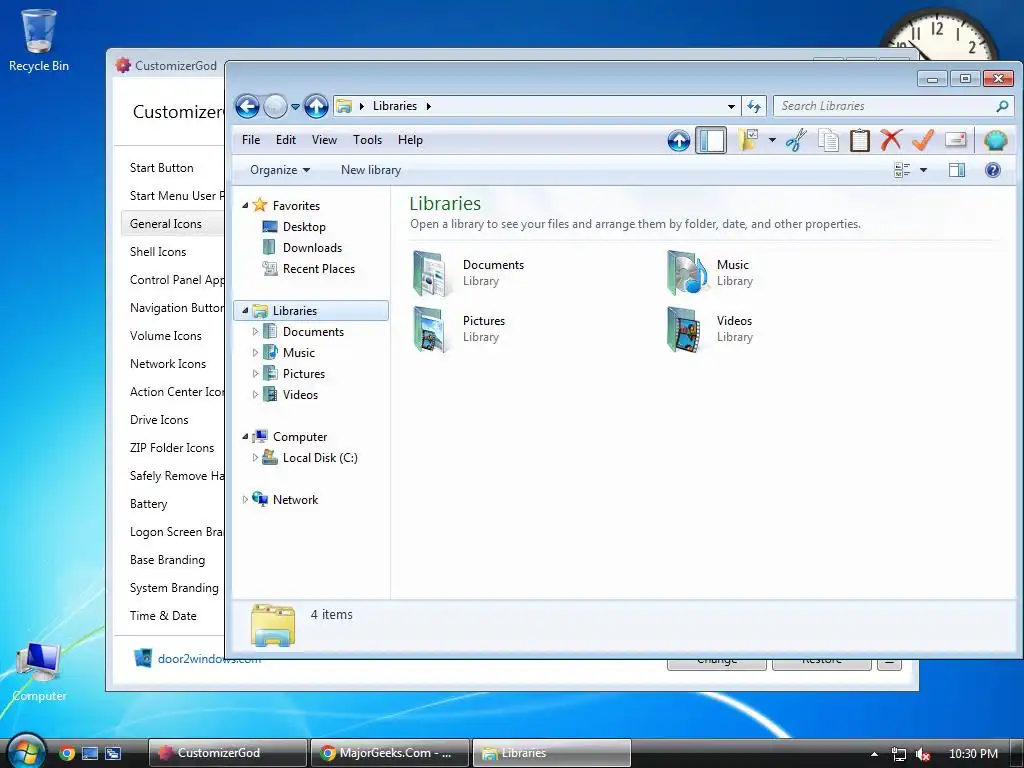Click the refresh arrows next to address bar
This screenshot has width=1024, height=768.
click(755, 106)
